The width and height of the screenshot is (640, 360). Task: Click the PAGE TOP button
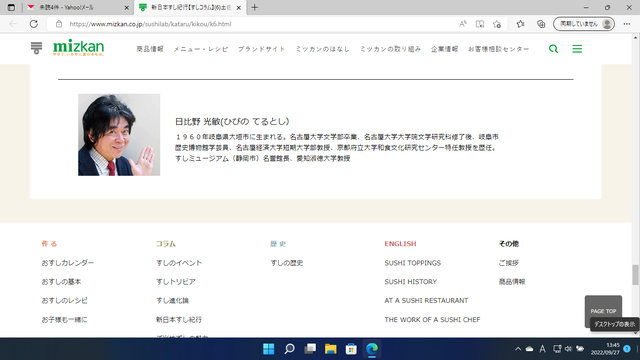pos(603,311)
